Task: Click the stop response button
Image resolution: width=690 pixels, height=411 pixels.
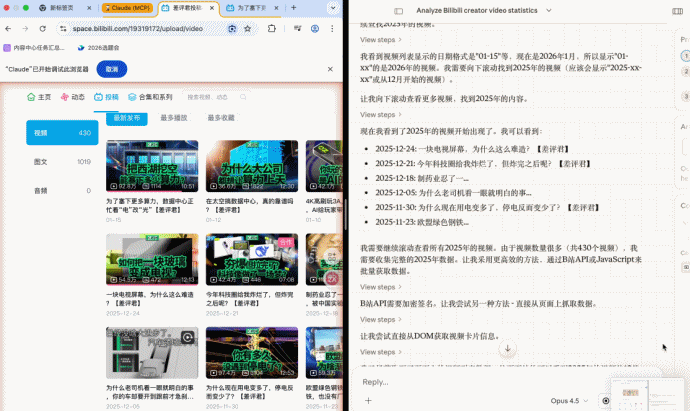Action: (605, 400)
